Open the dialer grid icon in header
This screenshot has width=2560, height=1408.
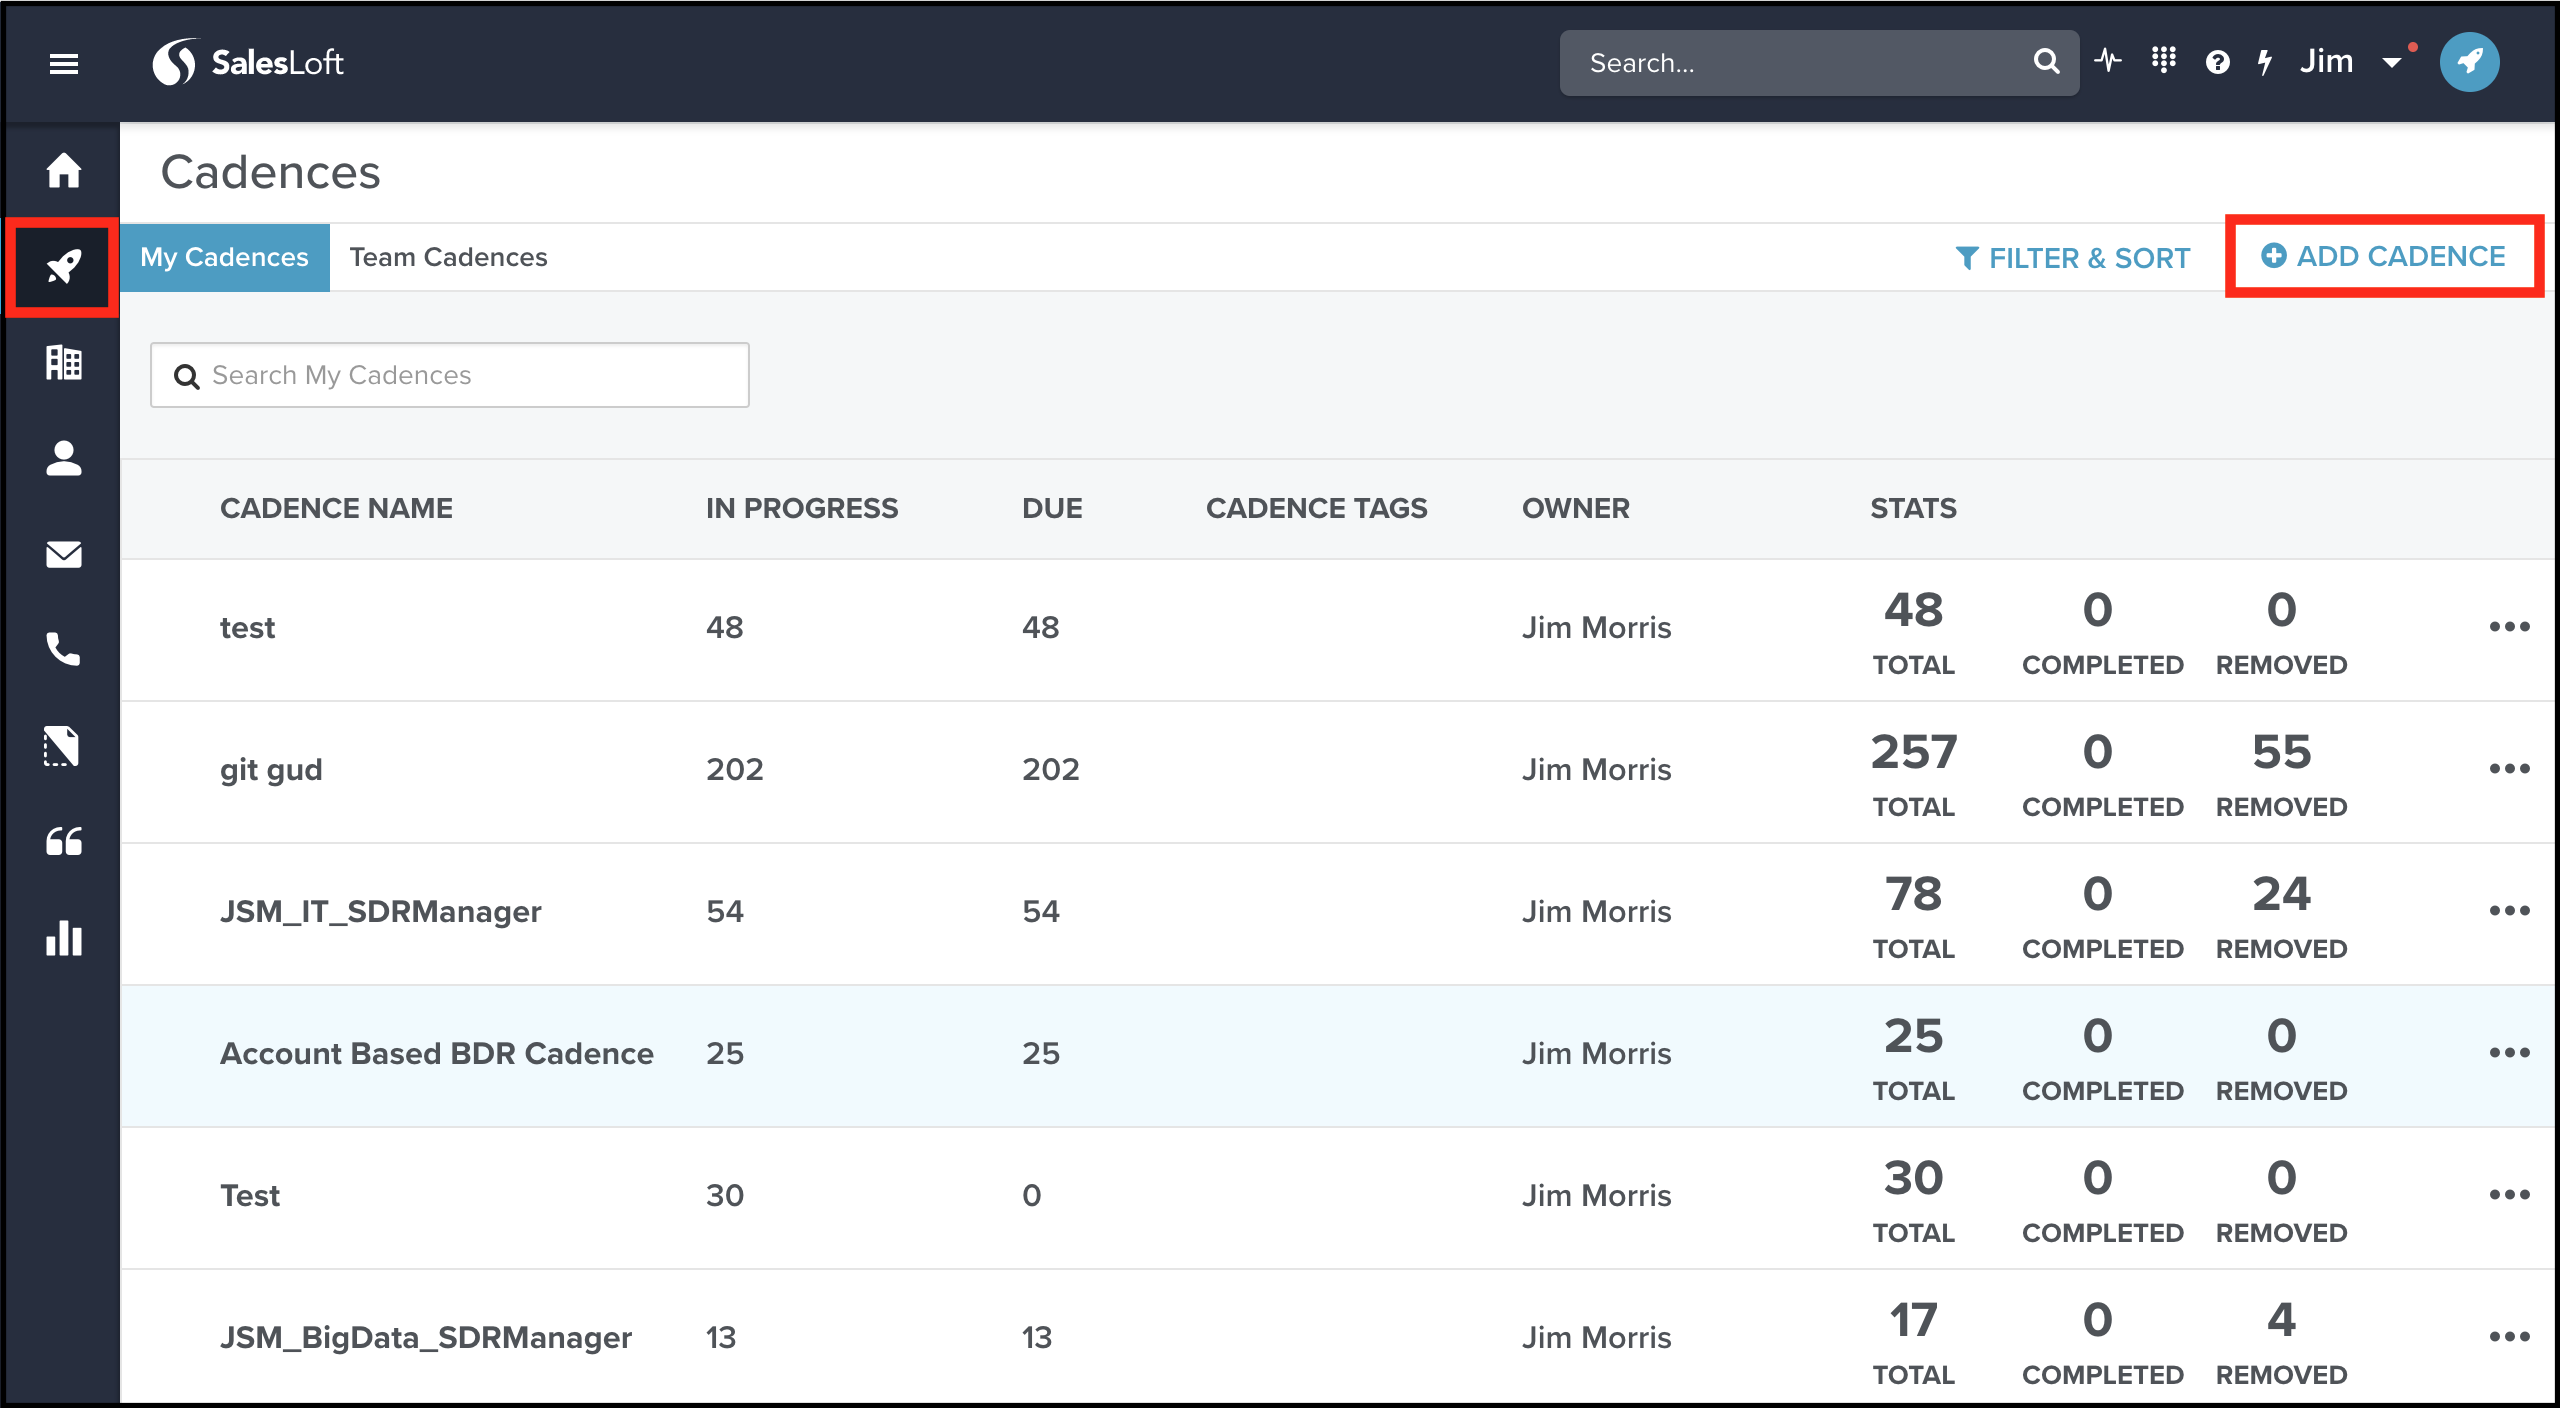(x=2164, y=61)
